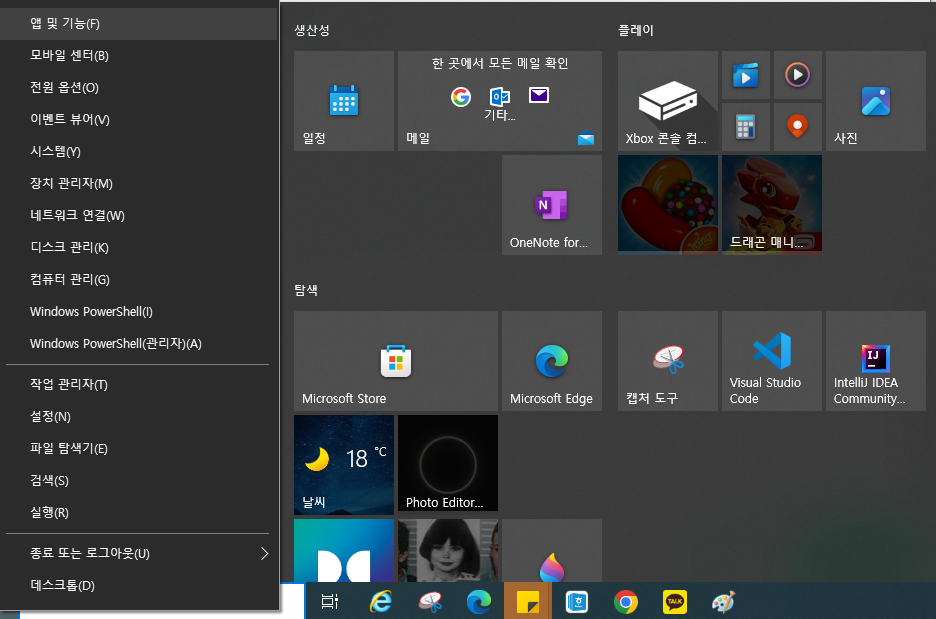Open OneNote for Windows tile

[x=552, y=205]
